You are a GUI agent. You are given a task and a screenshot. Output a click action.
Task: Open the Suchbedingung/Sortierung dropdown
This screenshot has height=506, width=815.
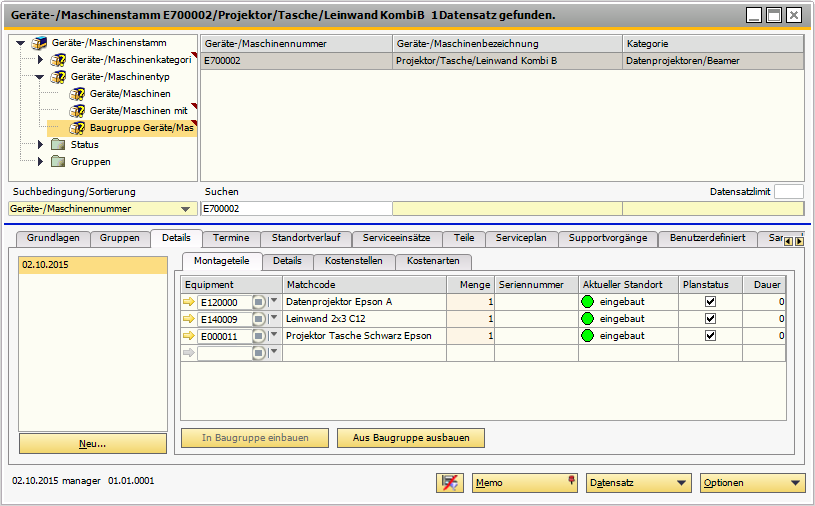[185, 209]
